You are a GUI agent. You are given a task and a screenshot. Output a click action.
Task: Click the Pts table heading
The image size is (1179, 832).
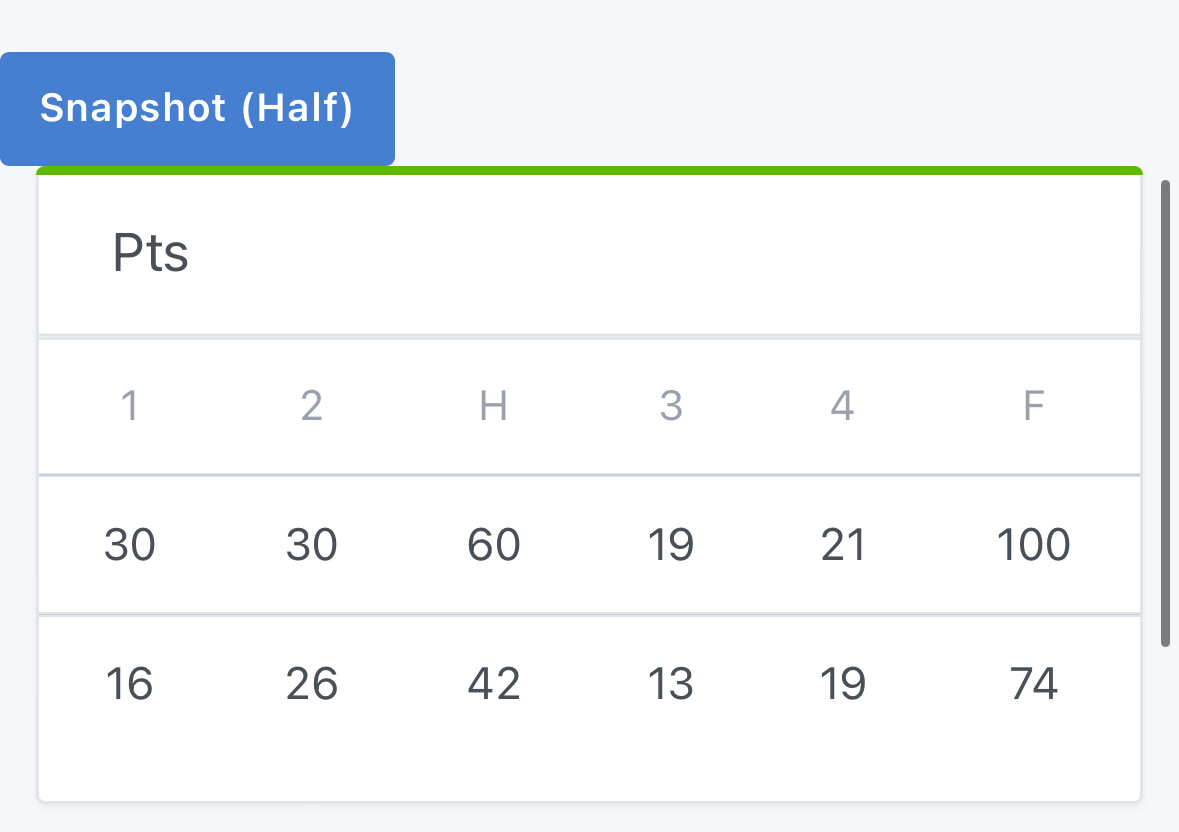(150, 254)
